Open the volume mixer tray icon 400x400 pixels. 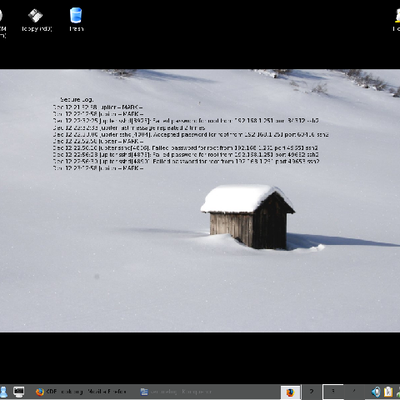pyautogui.click(x=376, y=392)
